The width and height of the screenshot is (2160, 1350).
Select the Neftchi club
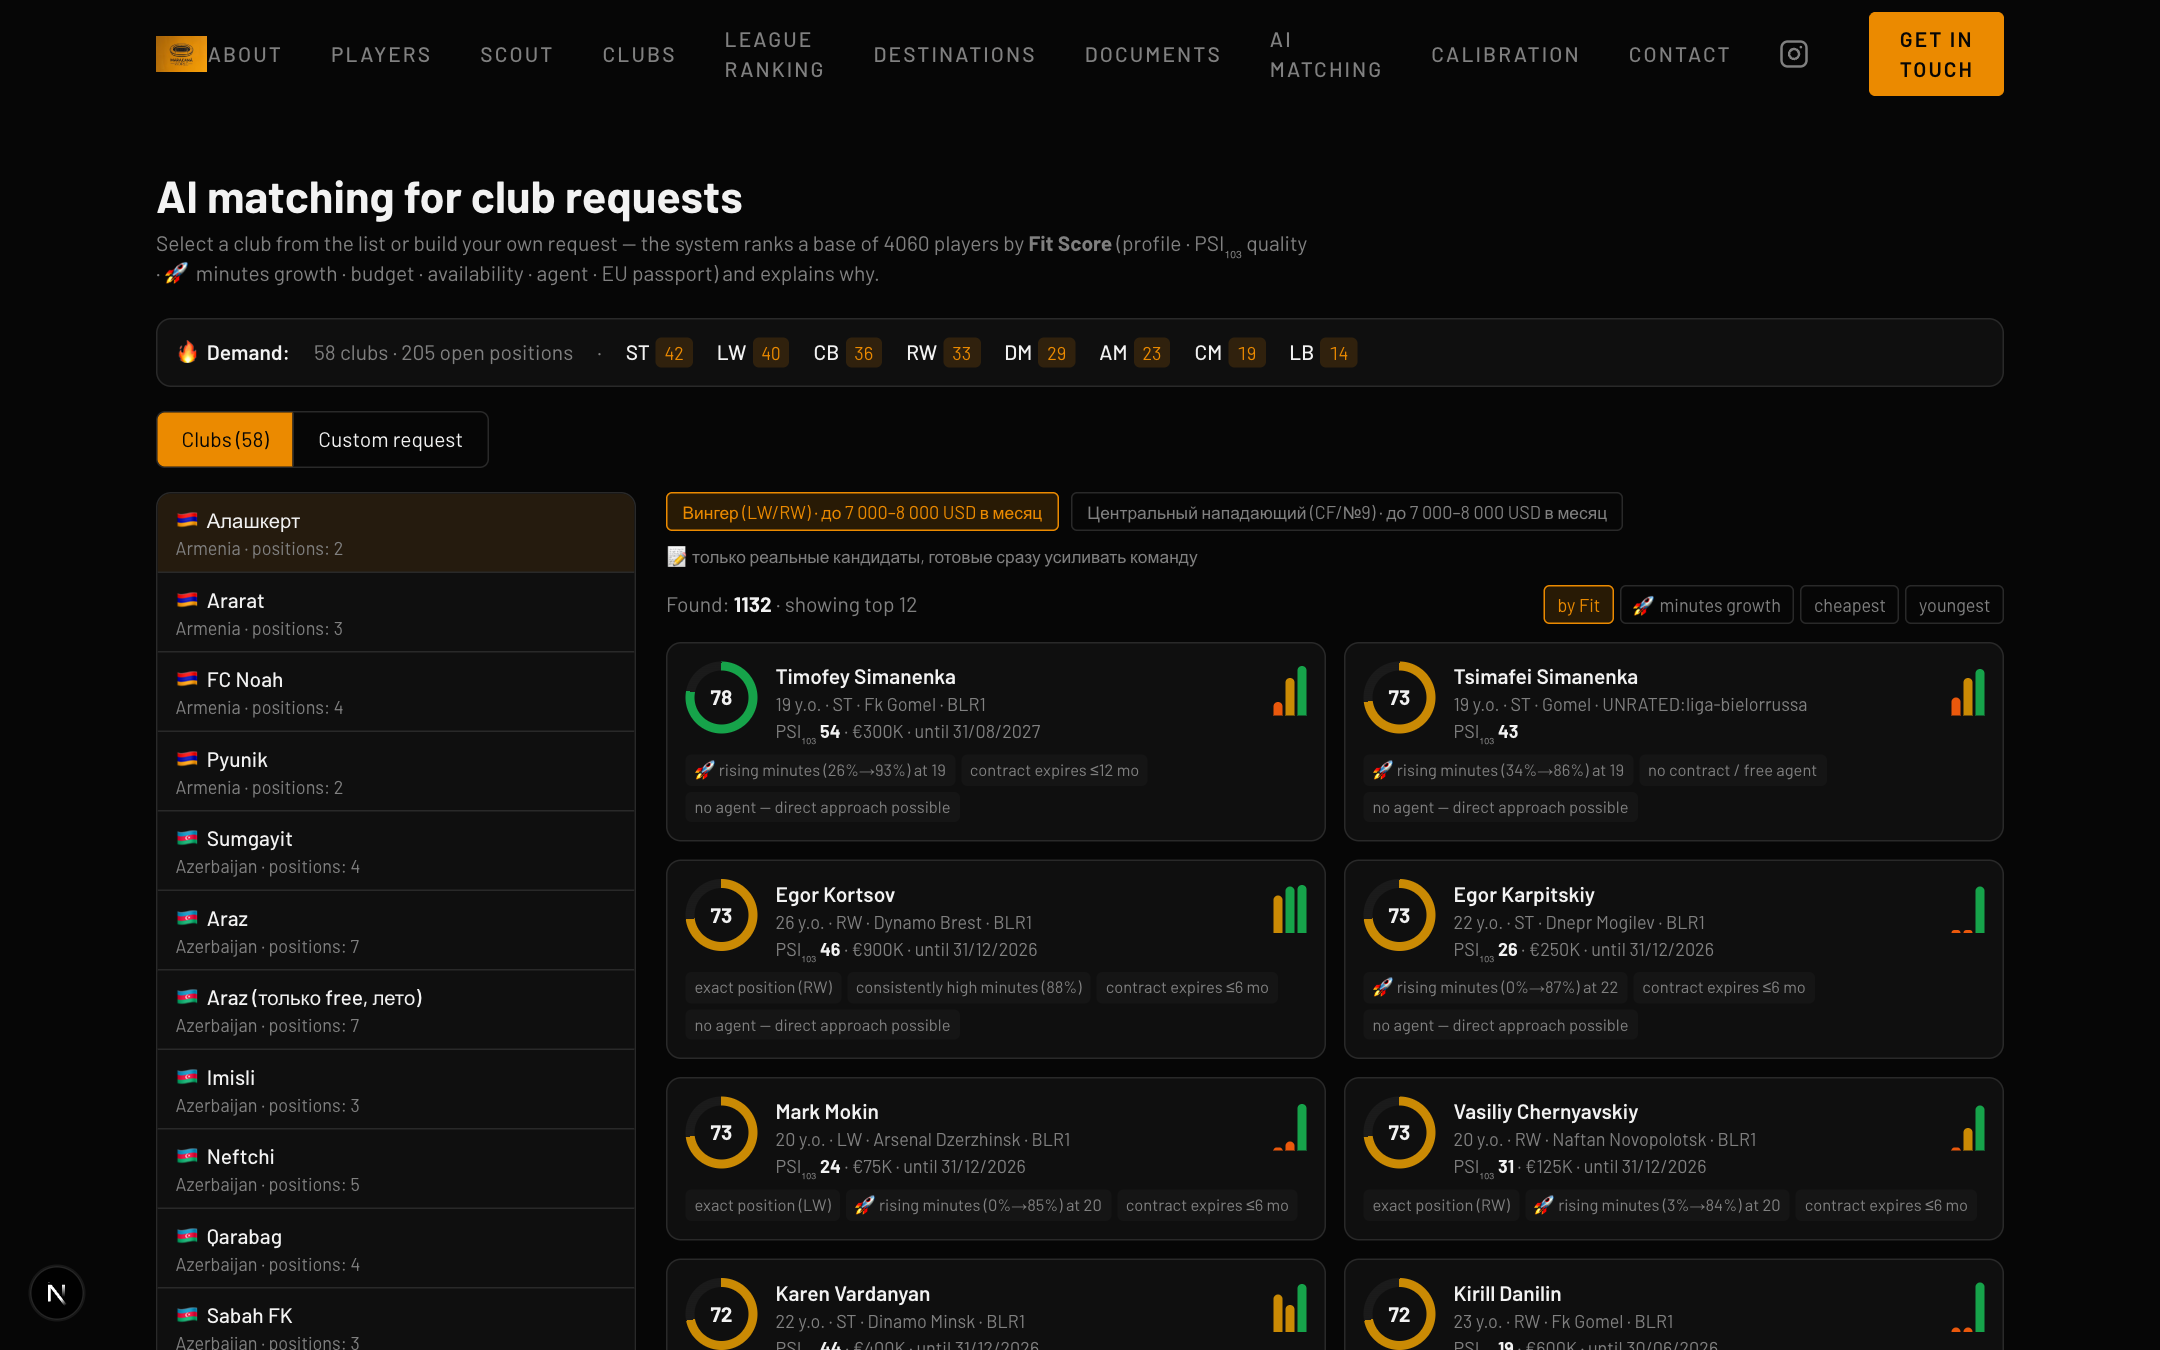click(396, 1169)
